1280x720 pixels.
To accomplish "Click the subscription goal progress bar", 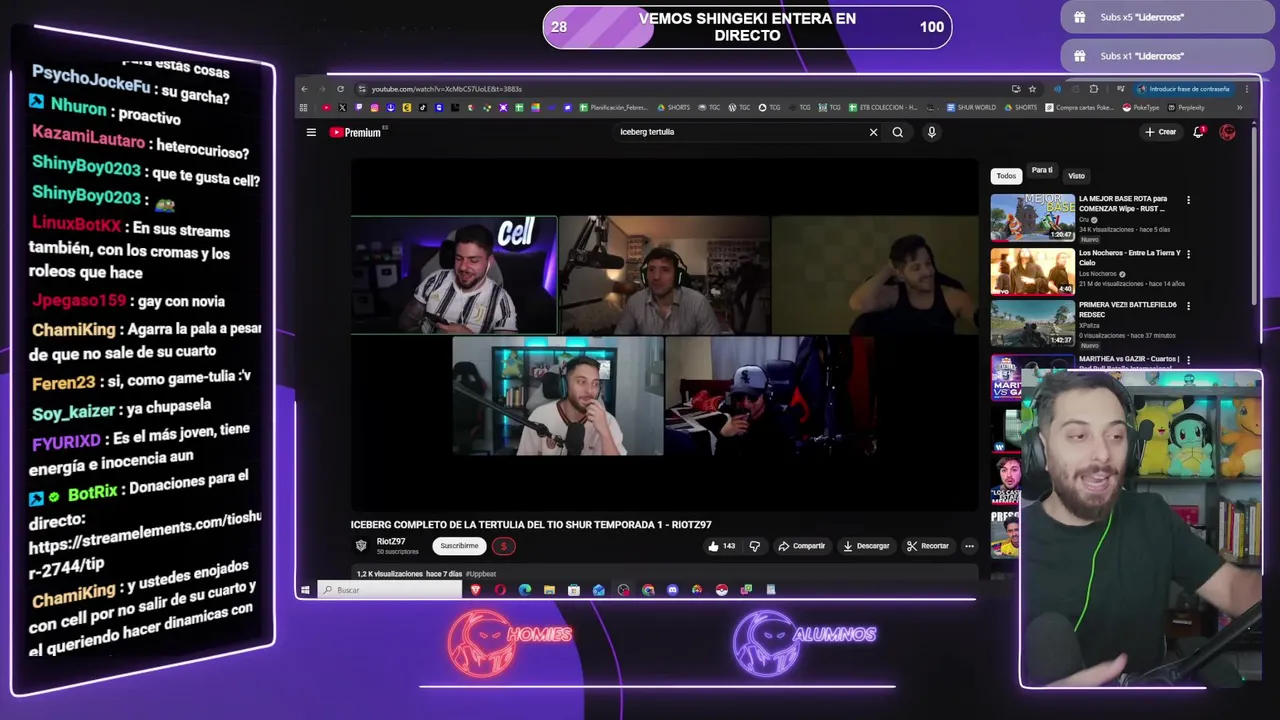I will pos(747,27).
